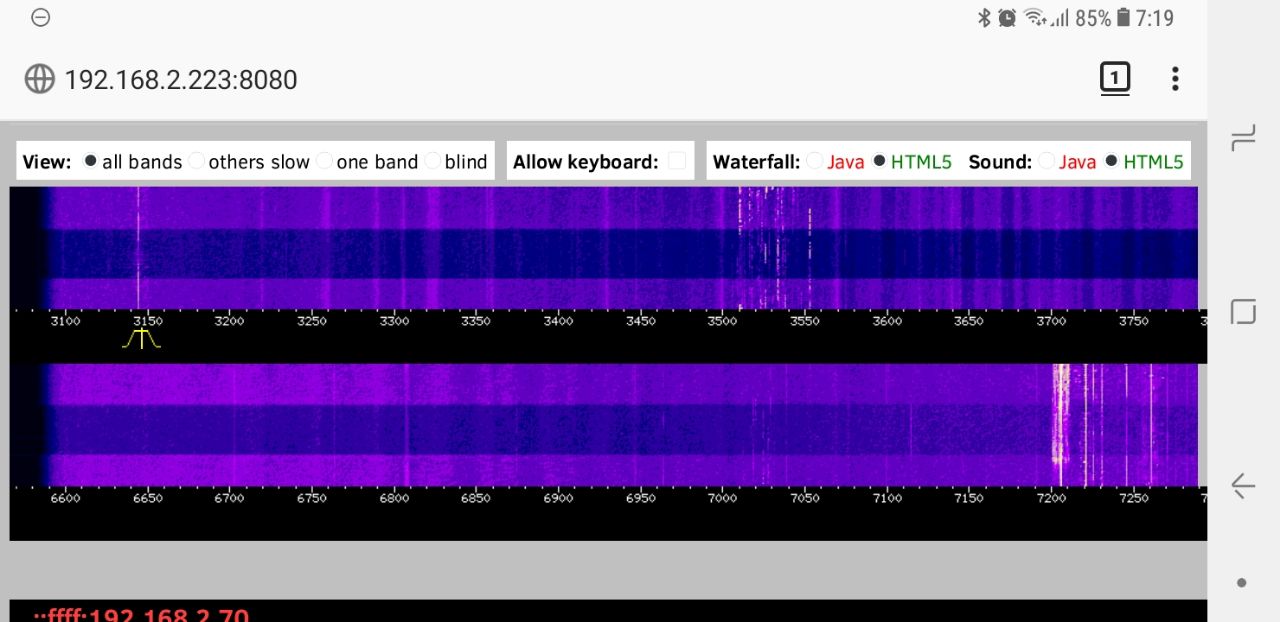Tap the Android back arrow

(1243, 487)
